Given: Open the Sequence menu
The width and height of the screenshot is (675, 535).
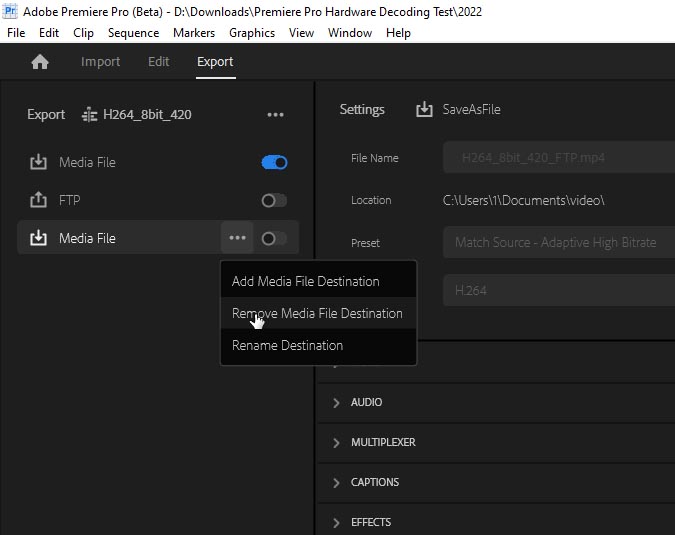Looking at the screenshot, I should [x=133, y=33].
